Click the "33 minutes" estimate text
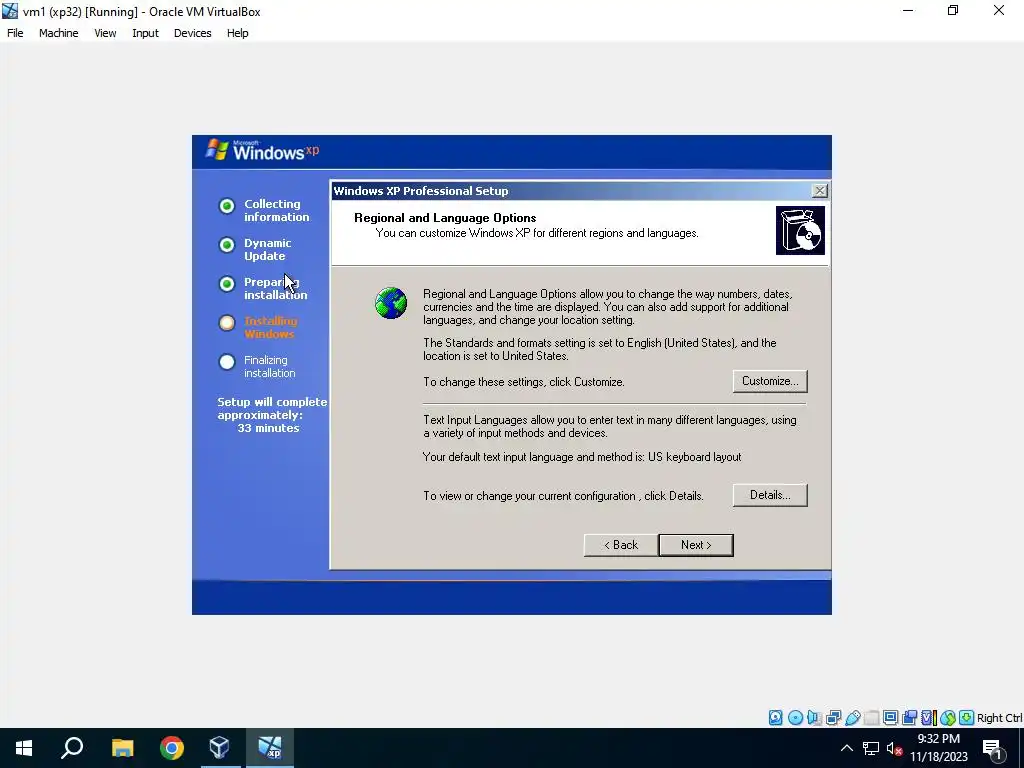This screenshot has height=768, width=1024. (268, 428)
